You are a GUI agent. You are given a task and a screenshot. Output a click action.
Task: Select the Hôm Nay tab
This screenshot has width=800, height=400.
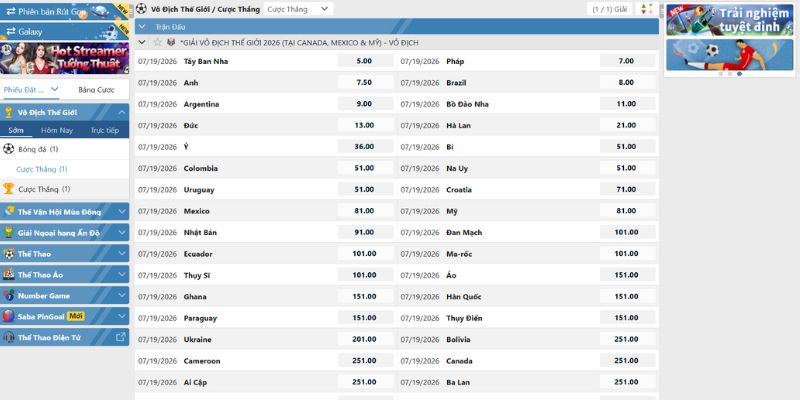point(57,130)
